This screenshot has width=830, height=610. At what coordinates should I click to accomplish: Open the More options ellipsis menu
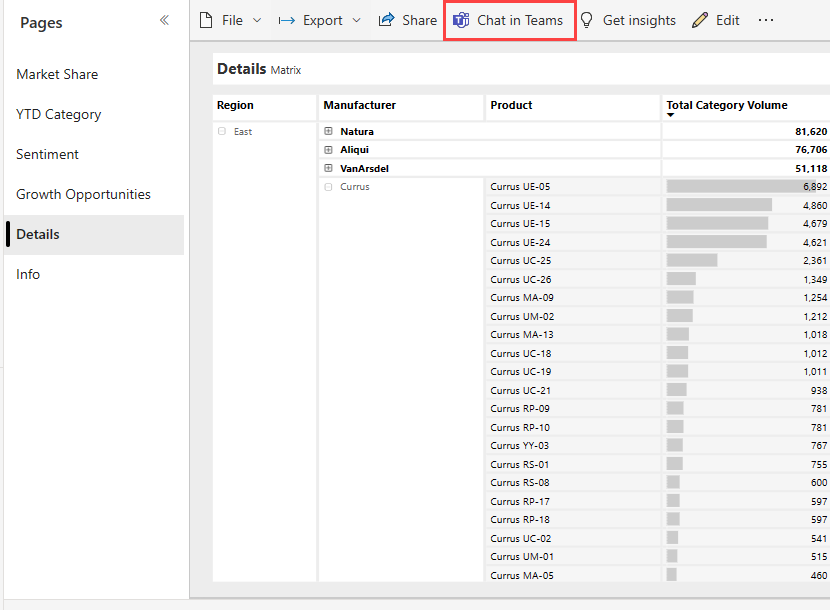click(765, 20)
